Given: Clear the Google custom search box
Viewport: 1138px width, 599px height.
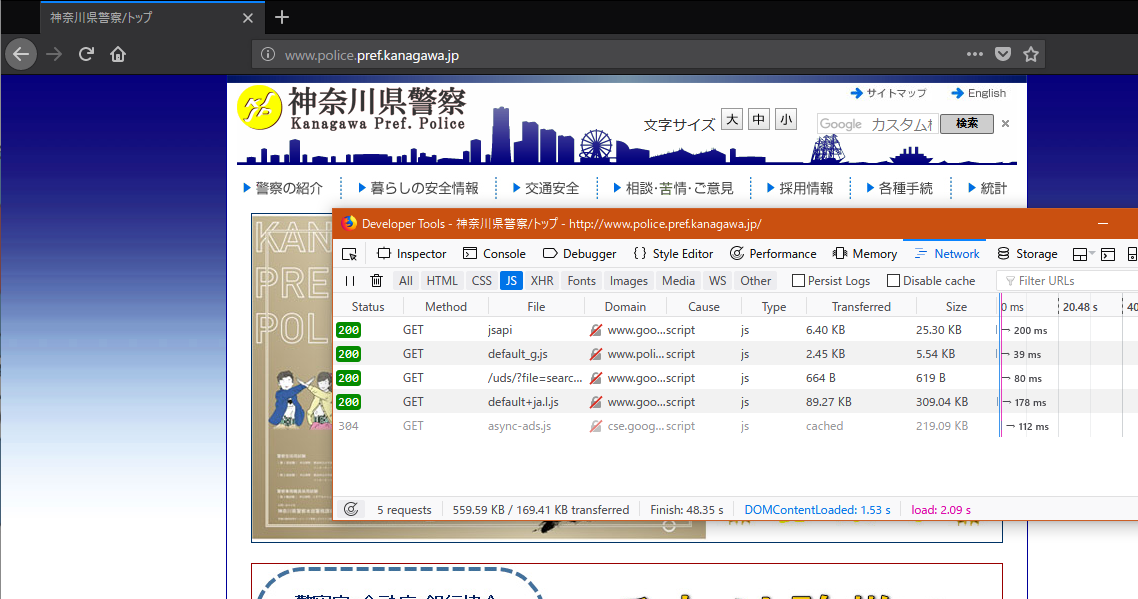Looking at the screenshot, I should click(1005, 123).
